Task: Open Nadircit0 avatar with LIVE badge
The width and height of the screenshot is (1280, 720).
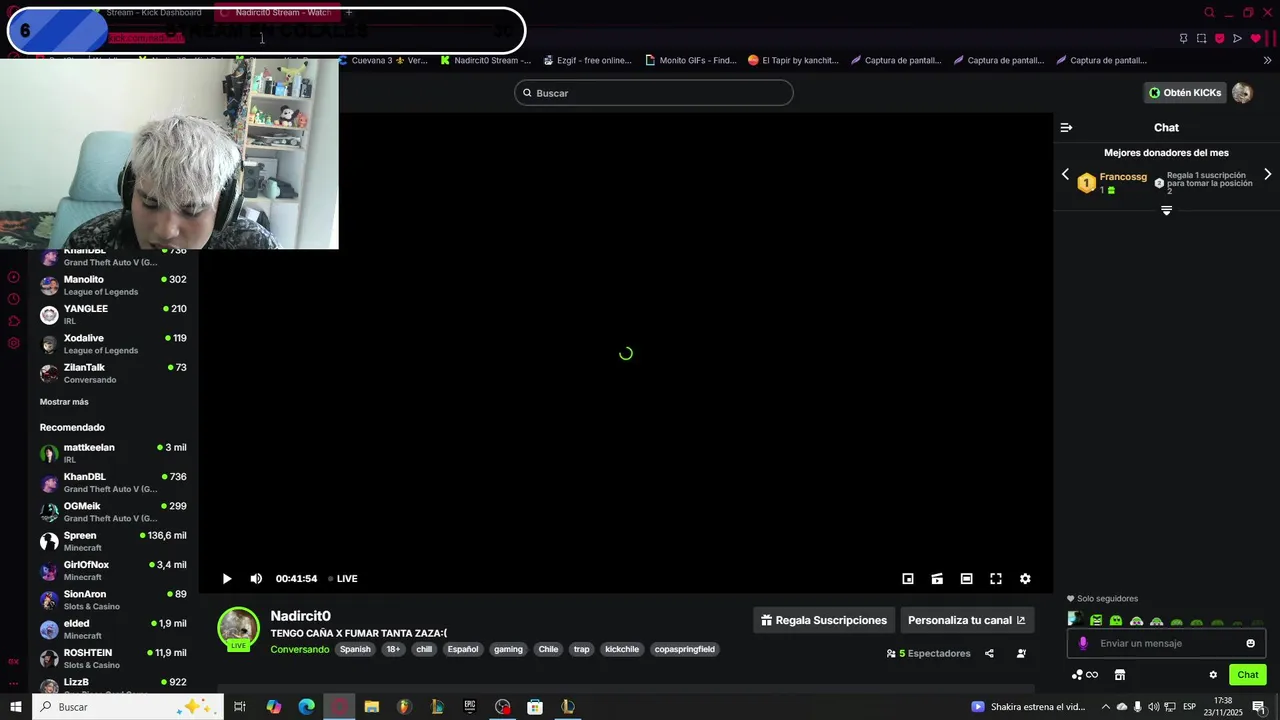Action: (x=239, y=629)
